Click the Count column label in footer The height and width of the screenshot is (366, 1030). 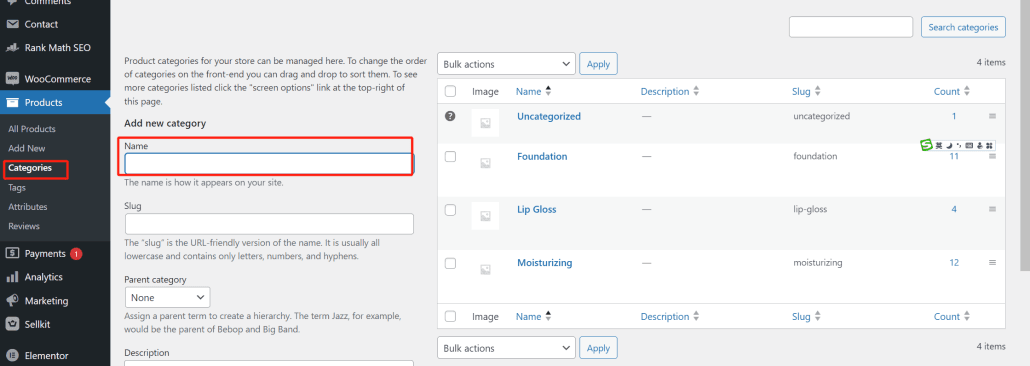(x=947, y=316)
